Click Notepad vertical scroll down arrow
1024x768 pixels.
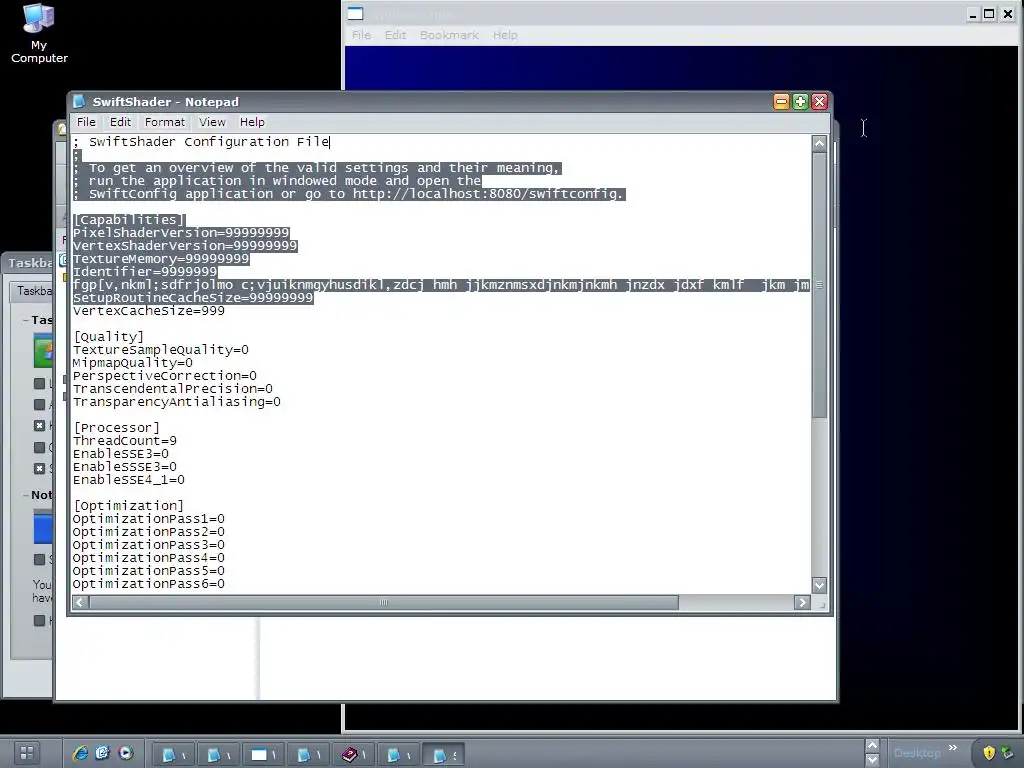pos(820,585)
